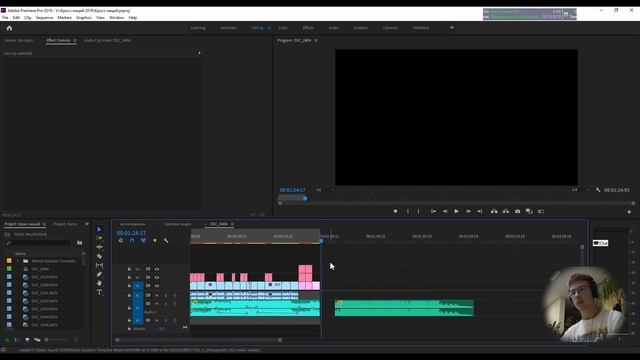Open the File menu
640x360 pixels.
tap(5, 18)
